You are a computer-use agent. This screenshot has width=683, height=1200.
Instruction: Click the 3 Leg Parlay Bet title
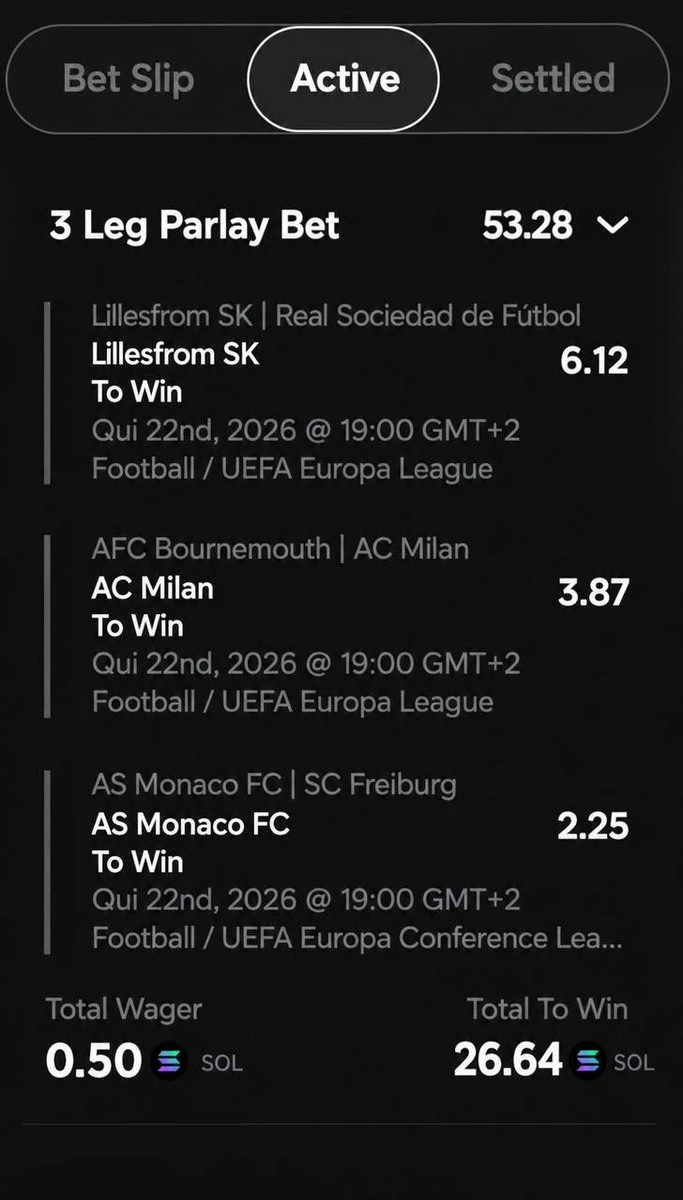(x=195, y=226)
